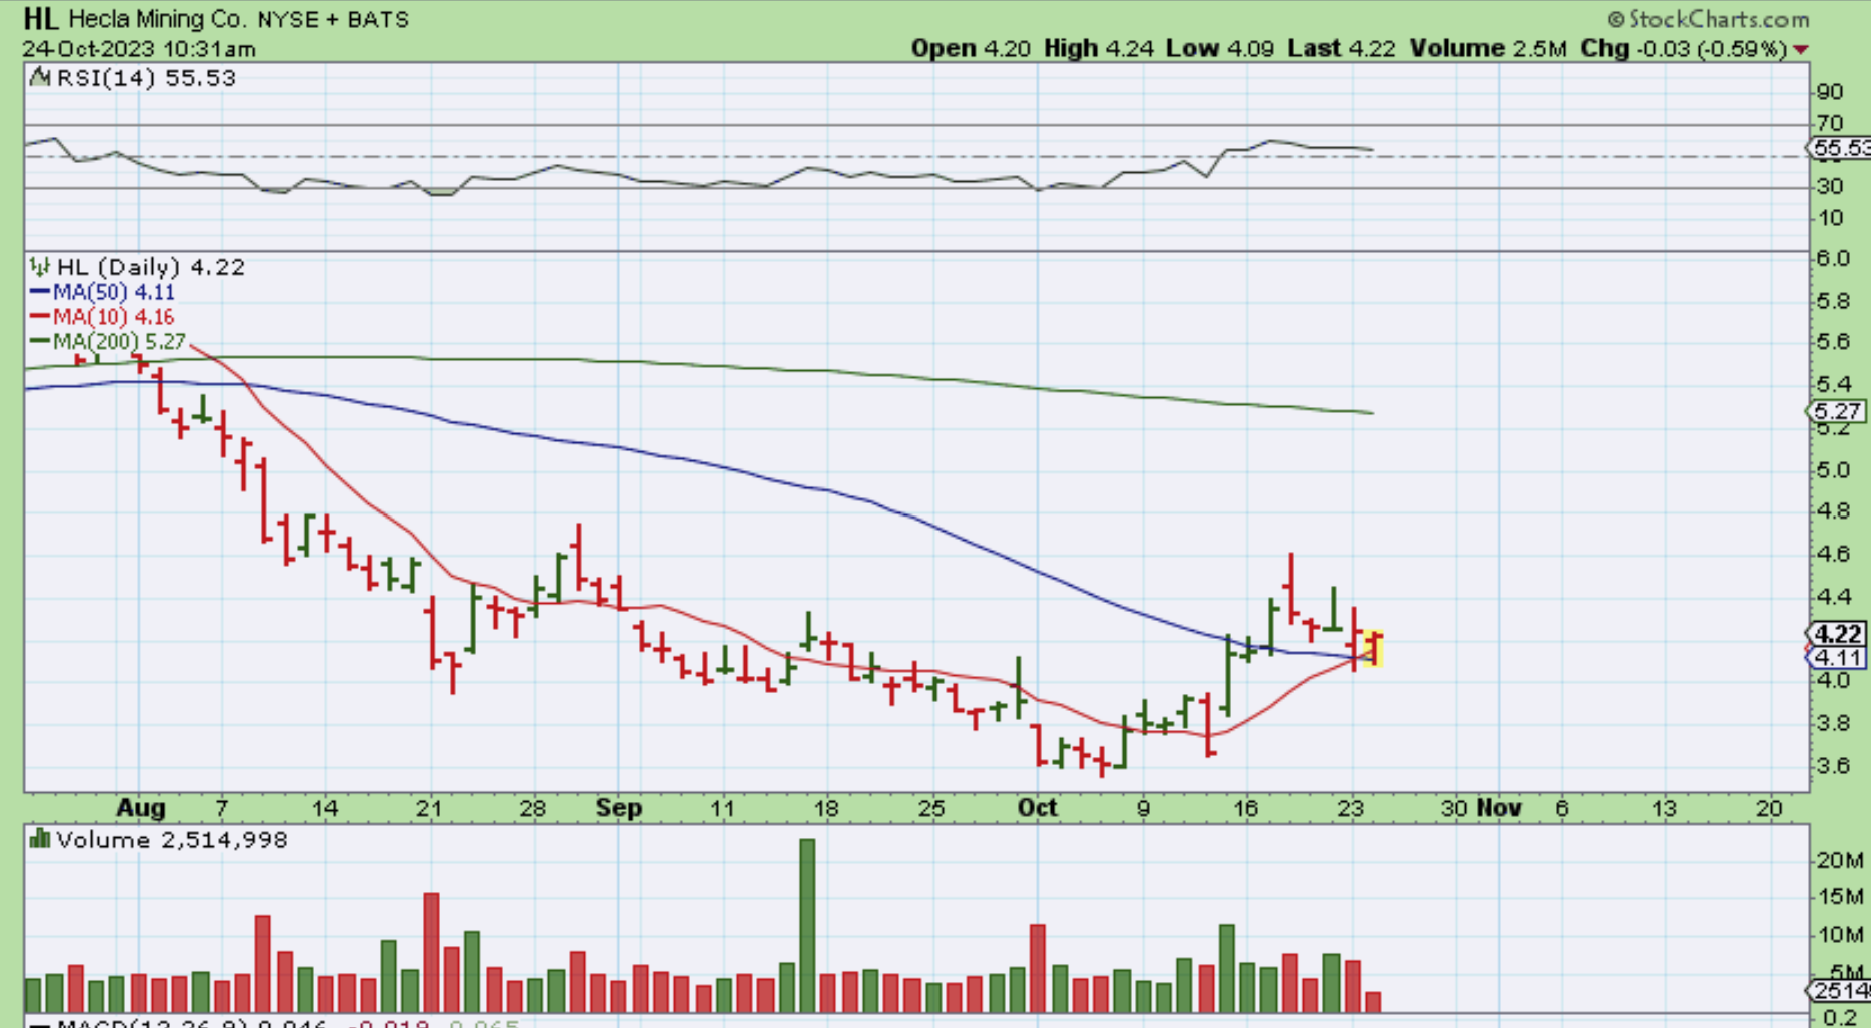Click the 28 label on the date axis
Viewport: 1872px width, 1029px height.
[532, 808]
